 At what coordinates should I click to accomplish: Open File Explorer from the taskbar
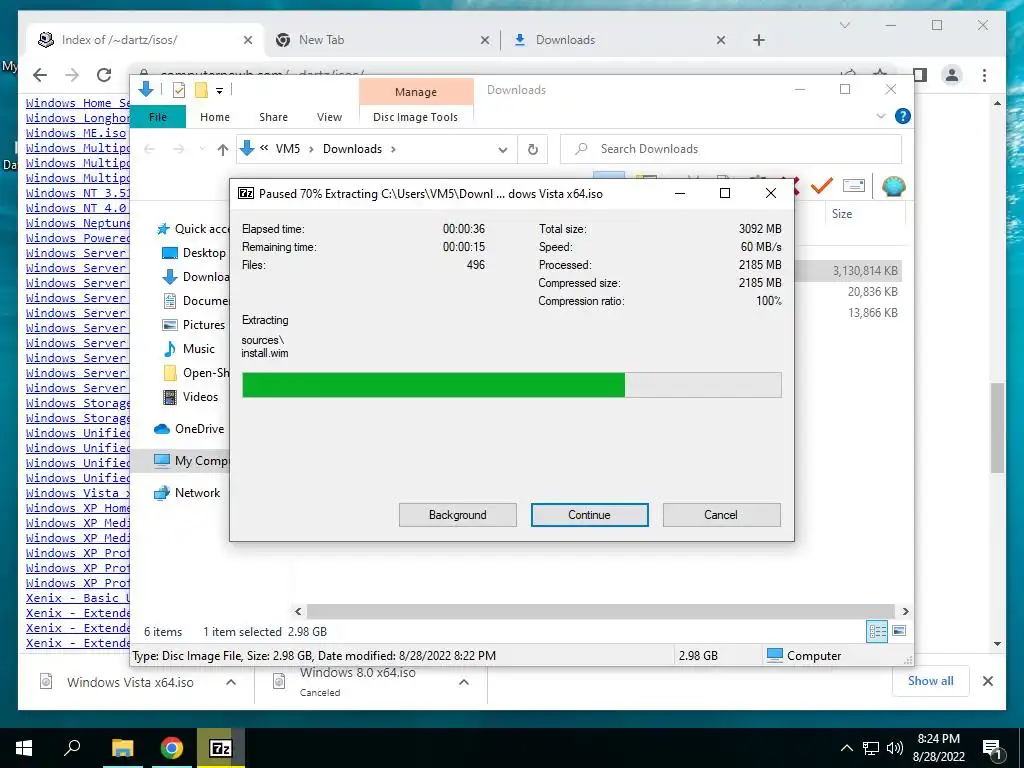[x=122, y=748]
